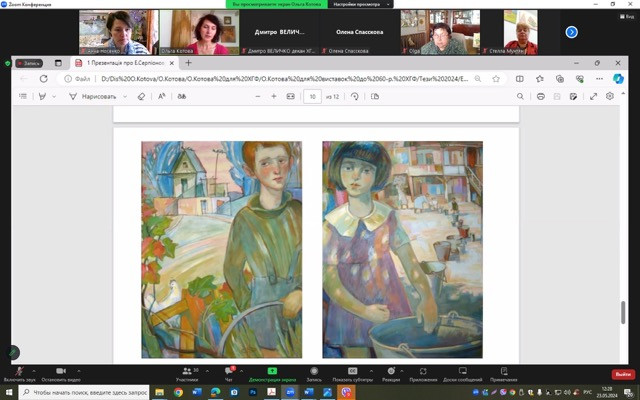This screenshot has width=640, height=400.
Task: Start recording with Record button
Action: point(314,372)
